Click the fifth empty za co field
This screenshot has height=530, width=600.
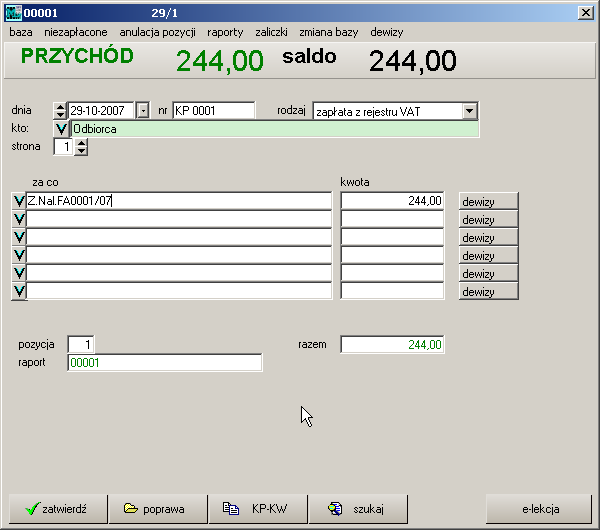click(x=179, y=273)
